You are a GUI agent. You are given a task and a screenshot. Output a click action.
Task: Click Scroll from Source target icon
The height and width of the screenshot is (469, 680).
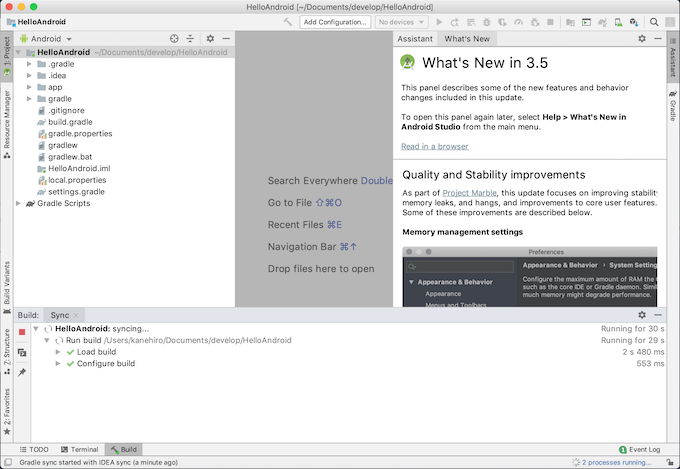(x=174, y=39)
